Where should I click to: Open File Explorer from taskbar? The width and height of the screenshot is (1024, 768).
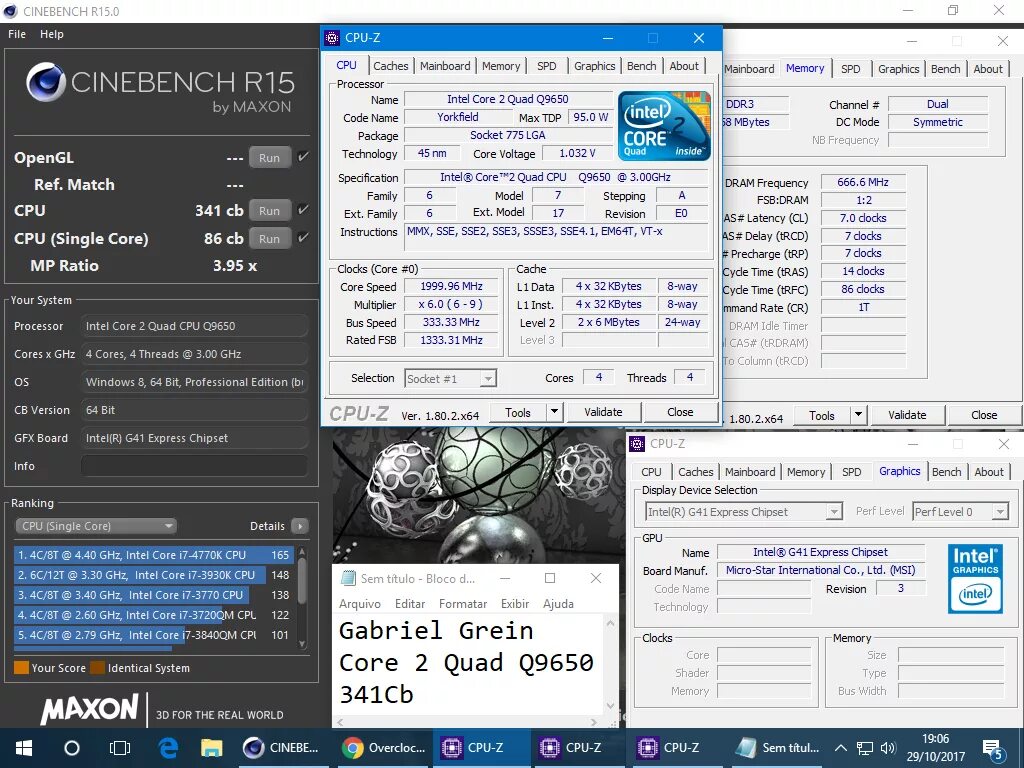coord(211,748)
